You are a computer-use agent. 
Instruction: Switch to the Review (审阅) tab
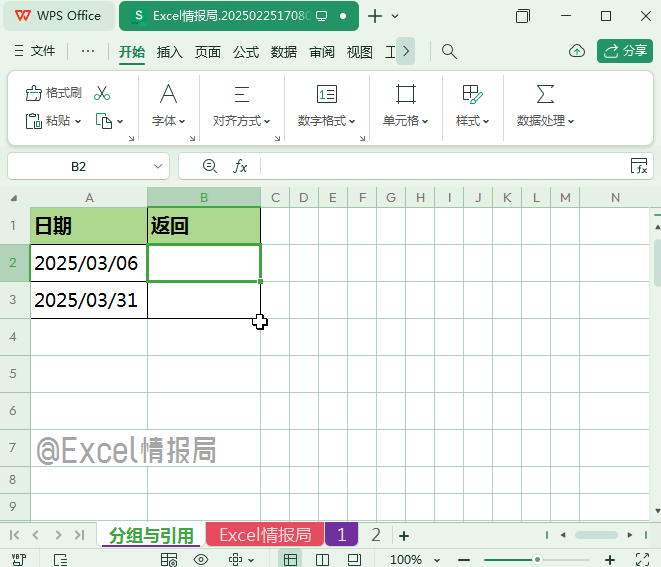(322, 52)
